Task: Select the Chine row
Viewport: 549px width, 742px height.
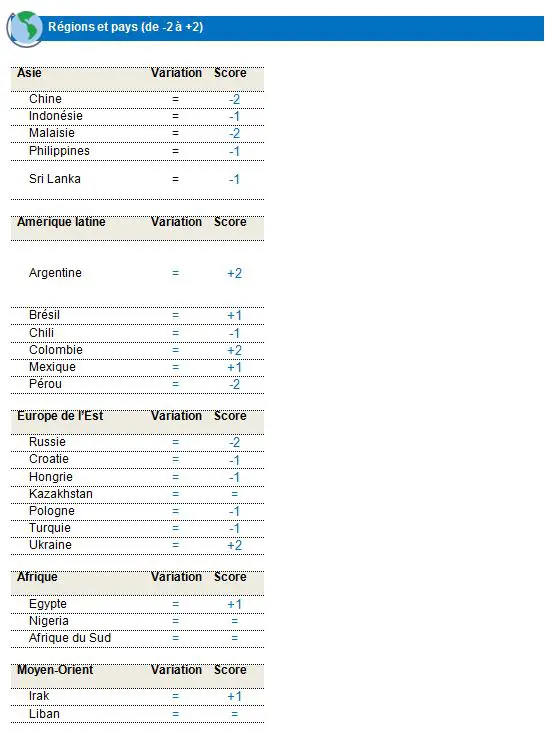Action: [137, 99]
